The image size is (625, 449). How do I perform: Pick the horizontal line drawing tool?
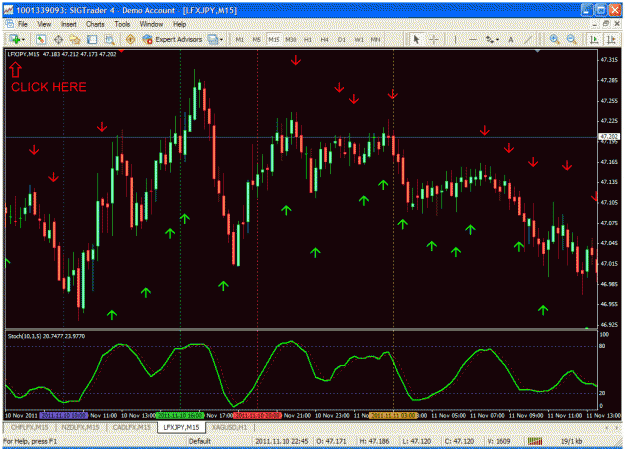[473, 39]
